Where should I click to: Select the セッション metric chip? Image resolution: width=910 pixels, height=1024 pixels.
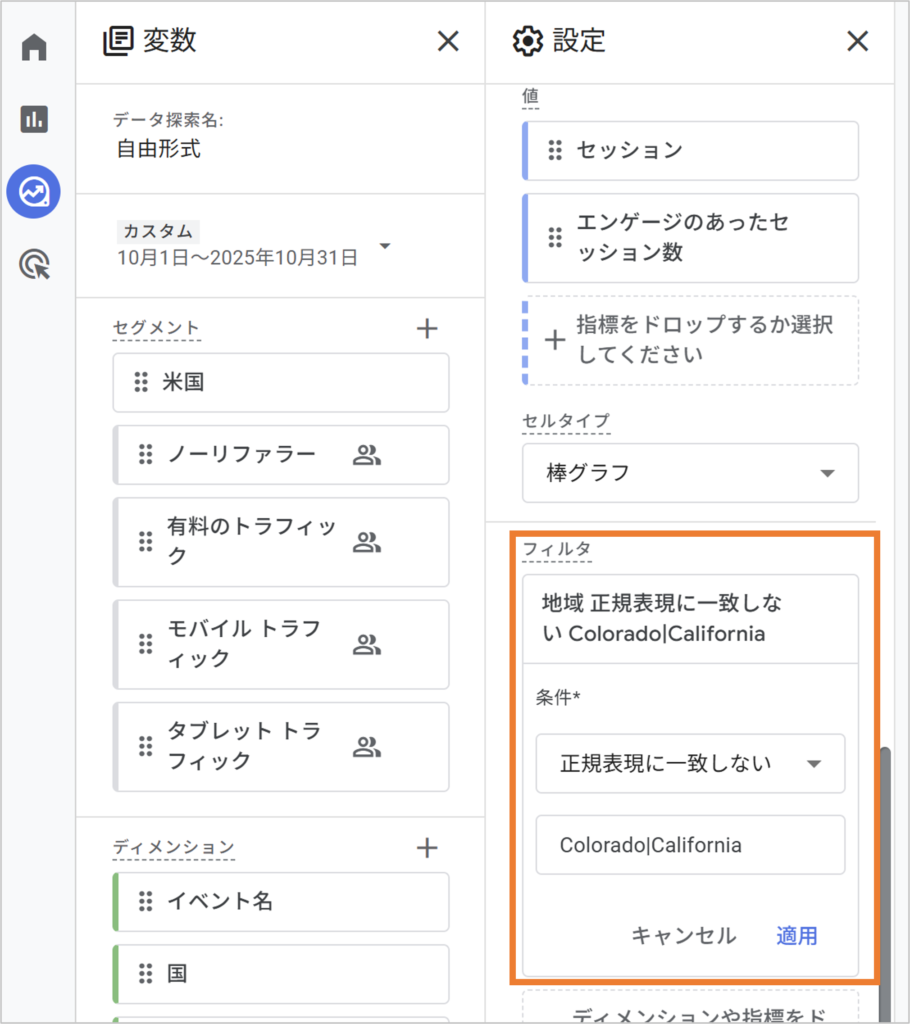coord(690,150)
